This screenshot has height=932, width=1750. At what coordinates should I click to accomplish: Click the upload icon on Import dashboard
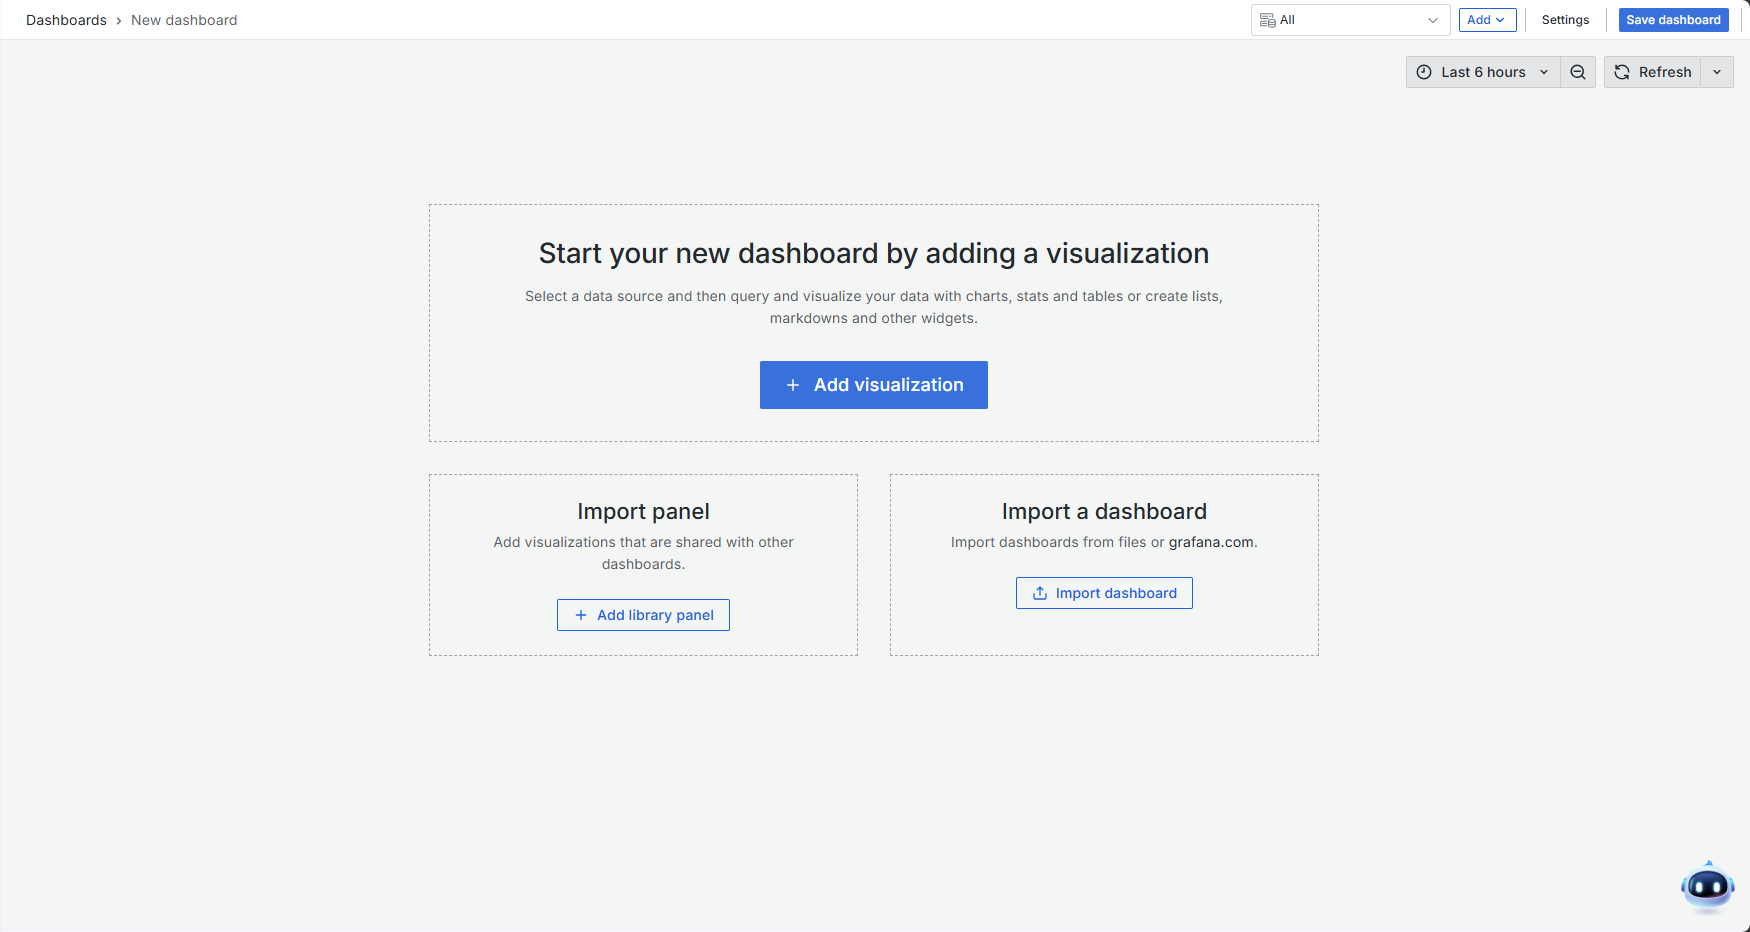pos(1040,593)
